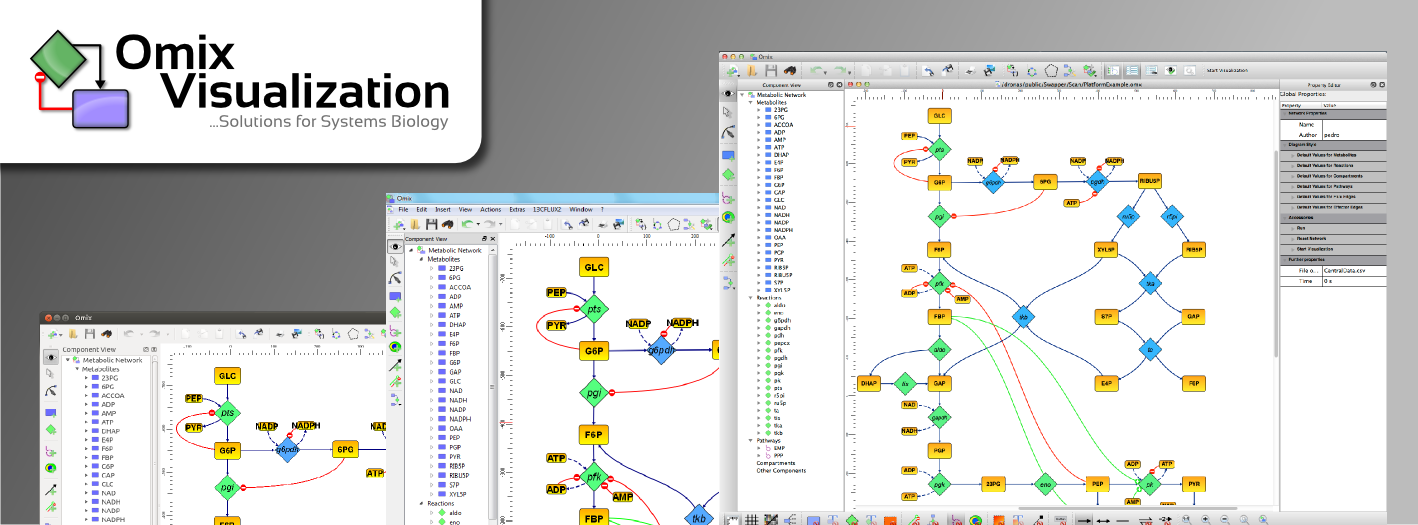This screenshot has height=525, width=1418.
Task: Select the green diamond tool in Linux Omix window
Action: (51, 430)
